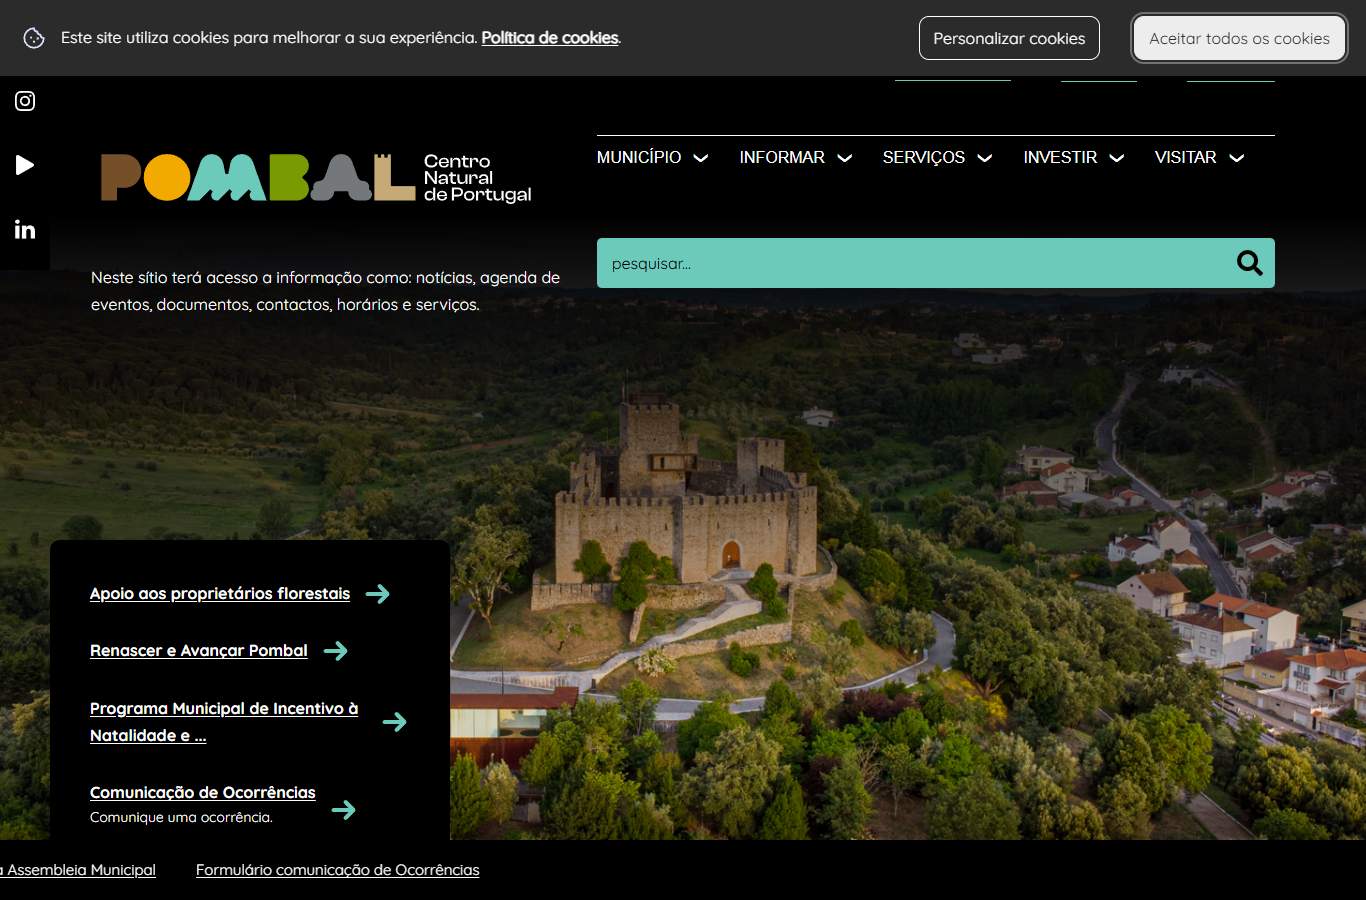Image resolution: width=1366 pixels, height=900 pixels.
Task: Click the cookie icon in the banner
Action: tap(34, 38)
